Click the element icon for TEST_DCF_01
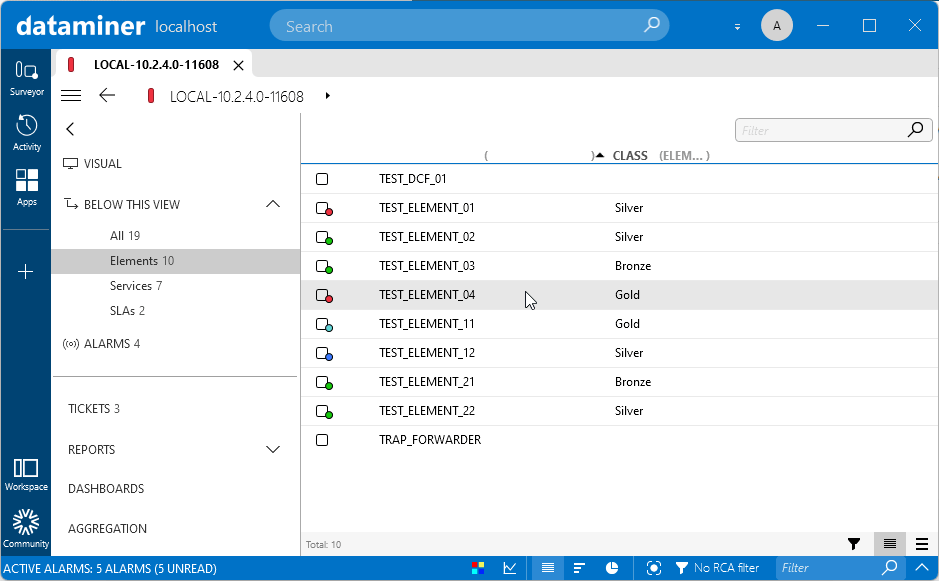Viewport: 939px width, 581px height. coord(322,179)
